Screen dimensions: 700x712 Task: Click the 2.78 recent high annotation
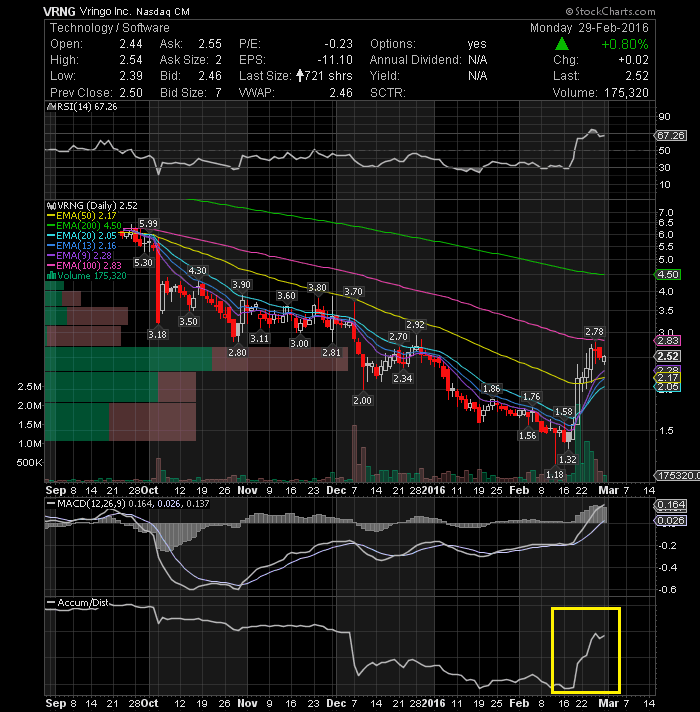tap(594, 331)
